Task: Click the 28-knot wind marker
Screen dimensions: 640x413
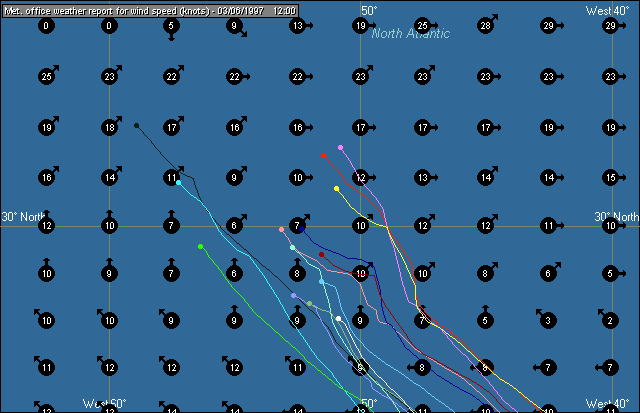Action: click(486, 26)
